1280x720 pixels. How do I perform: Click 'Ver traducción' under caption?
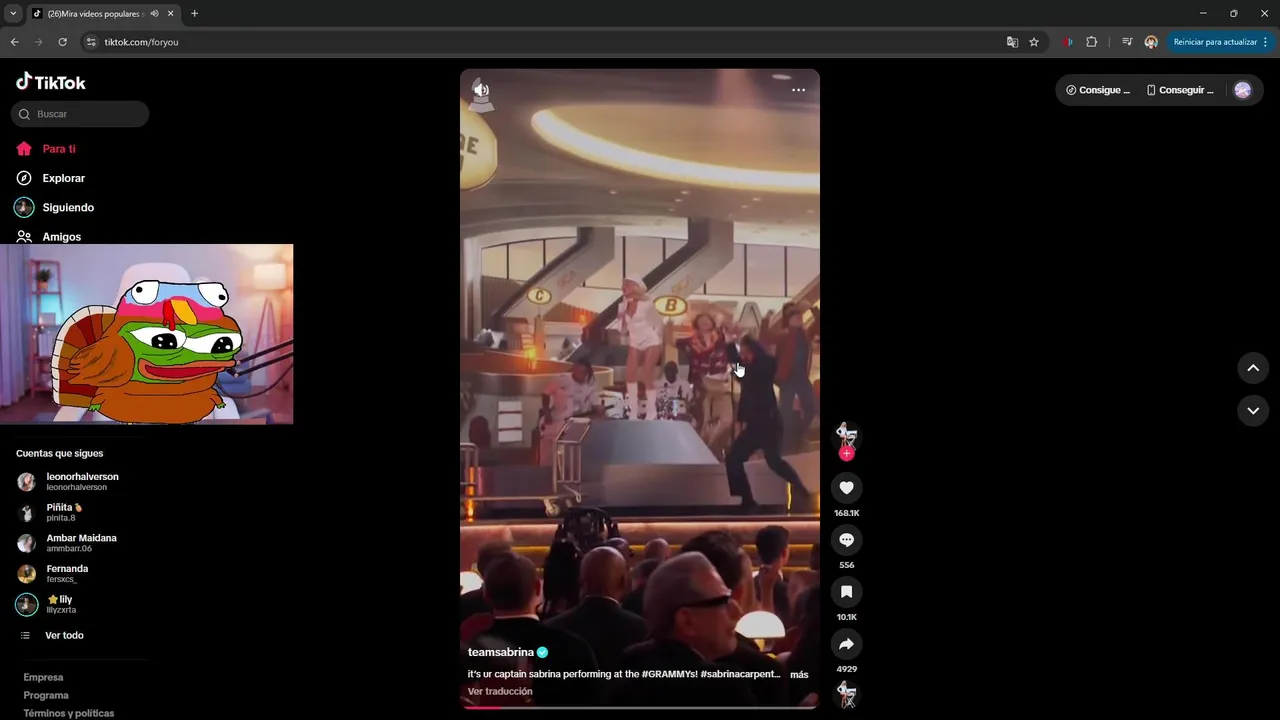(x=500, y=691)
